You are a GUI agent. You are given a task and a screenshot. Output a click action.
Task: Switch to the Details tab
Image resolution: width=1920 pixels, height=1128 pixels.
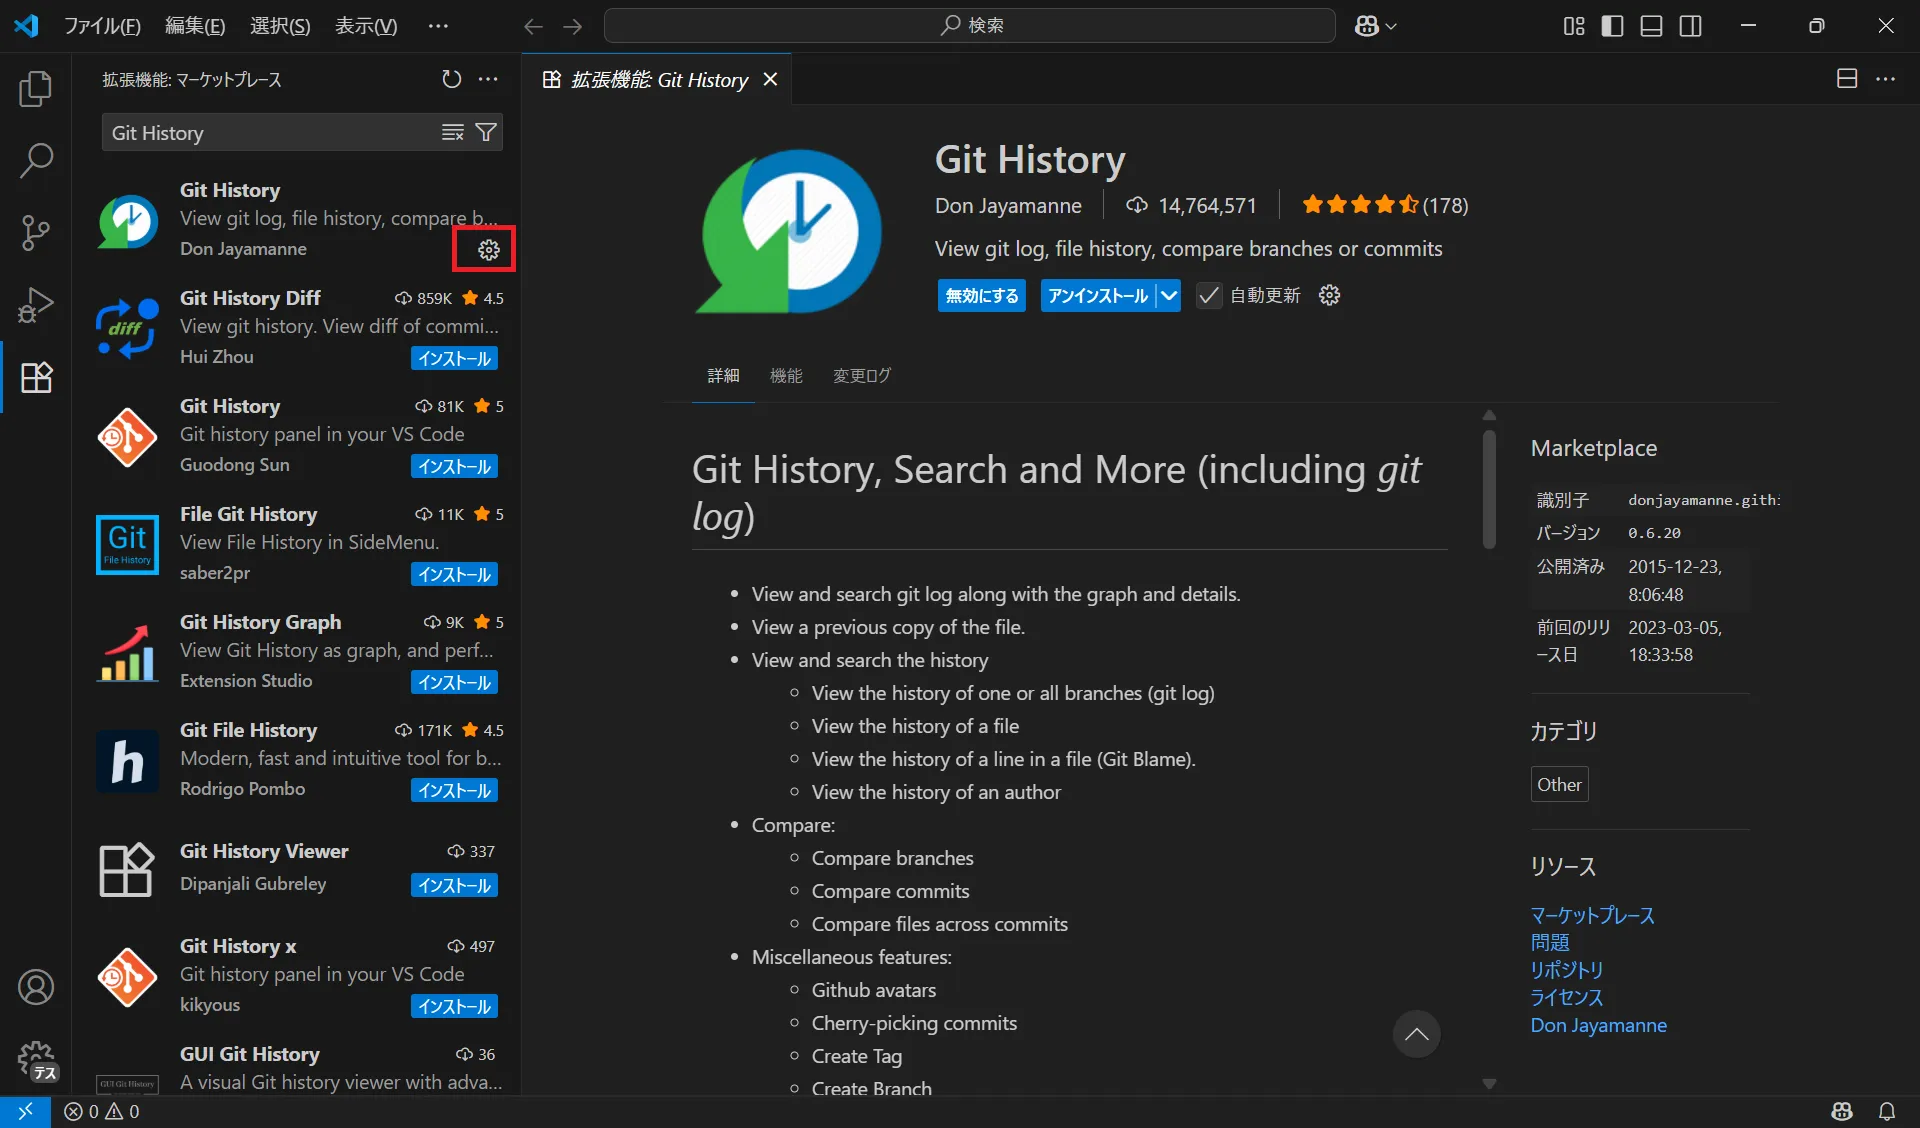click(723, 375)
